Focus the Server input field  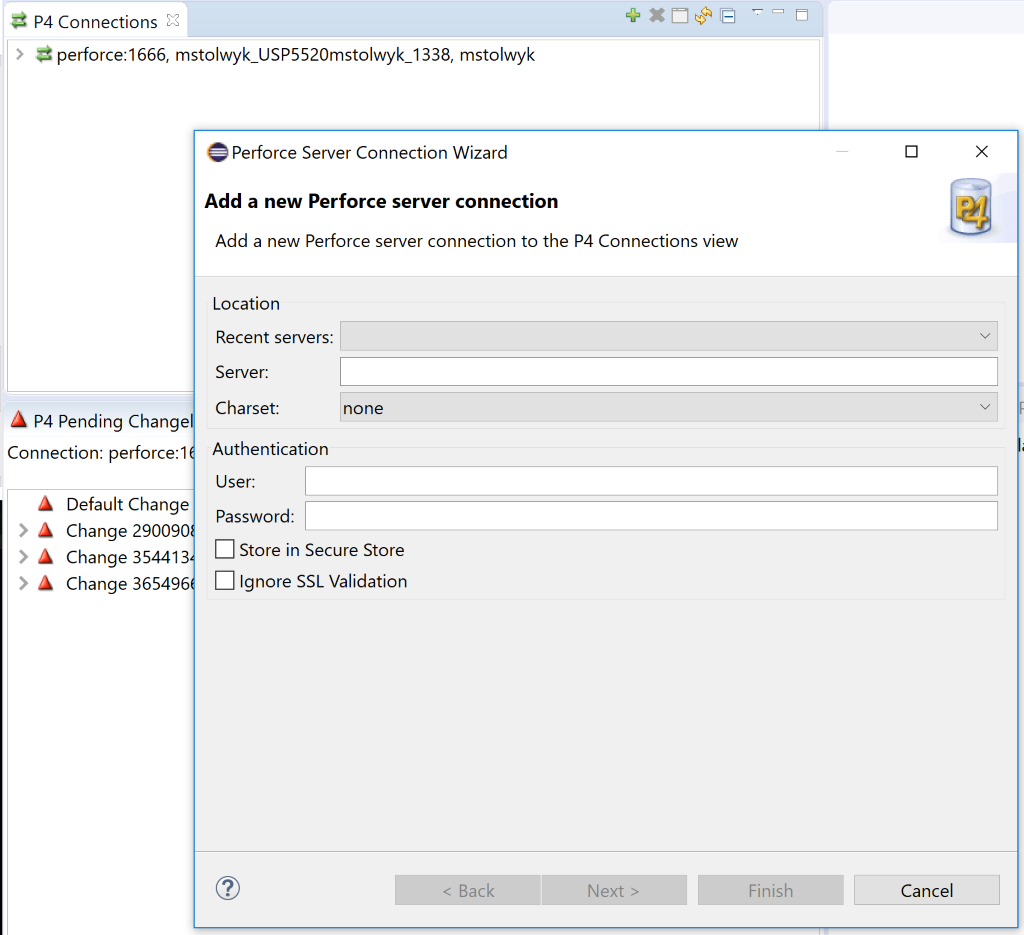[668, 372]
